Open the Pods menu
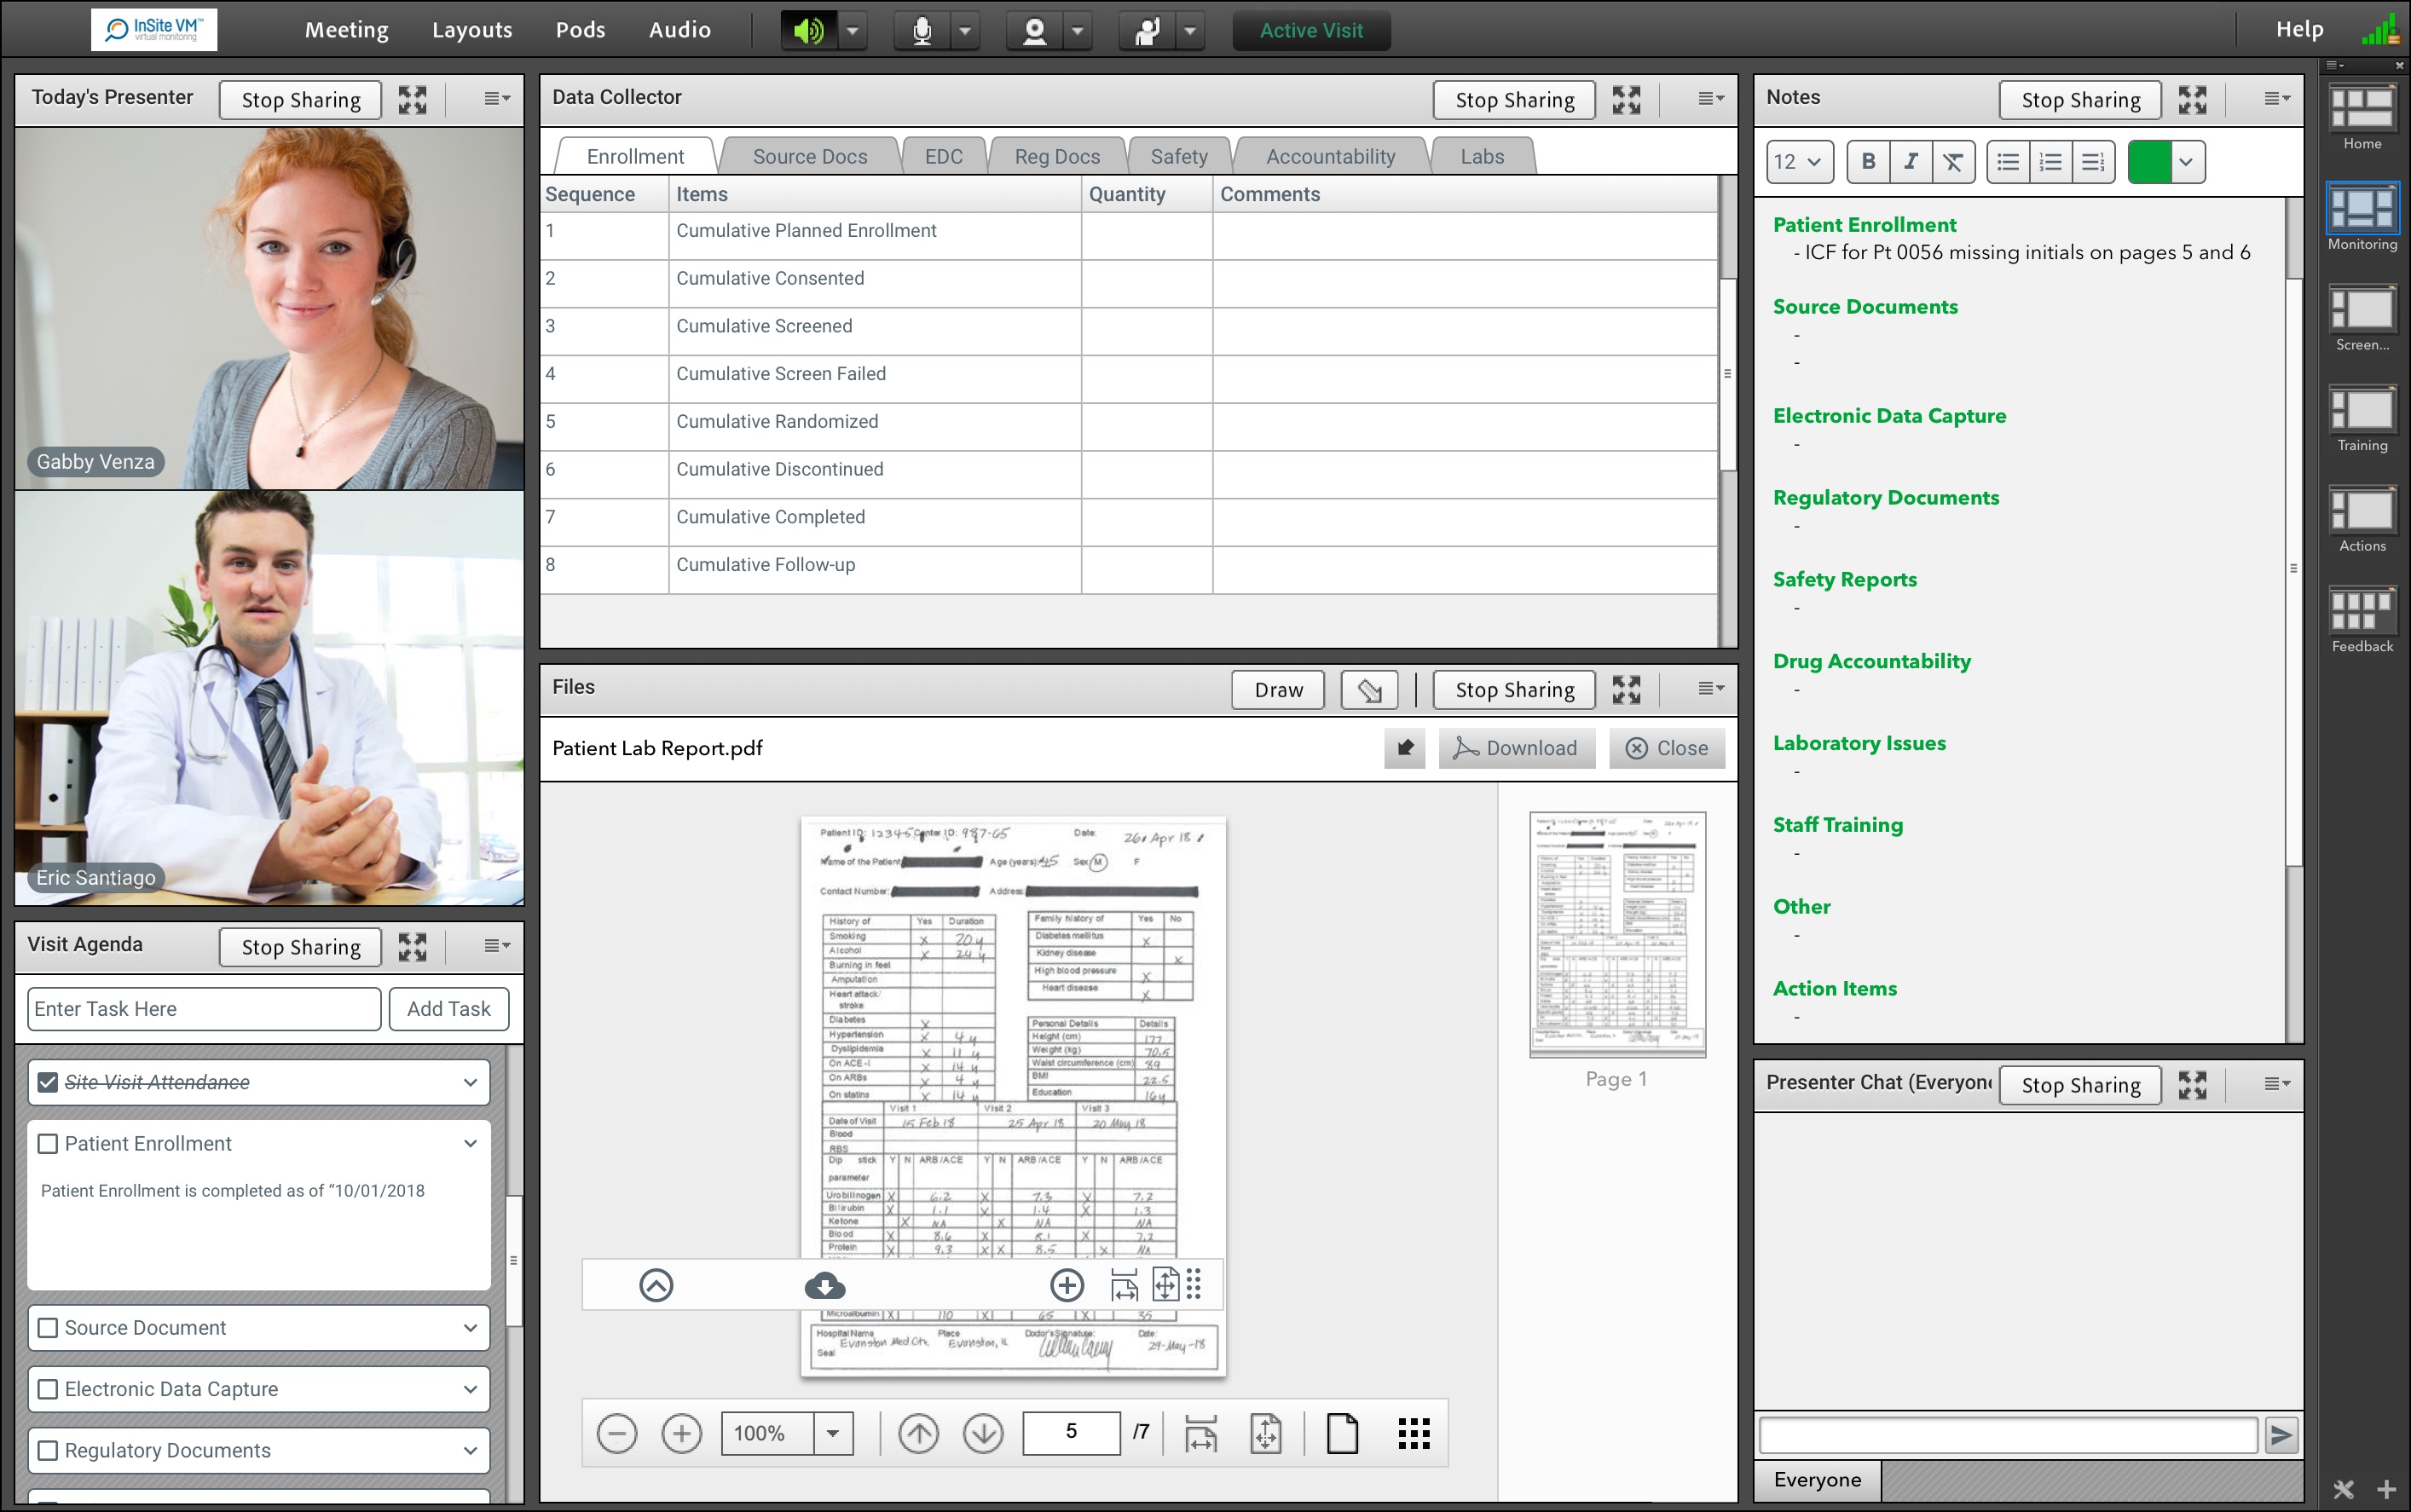 [x=580, y=30]
